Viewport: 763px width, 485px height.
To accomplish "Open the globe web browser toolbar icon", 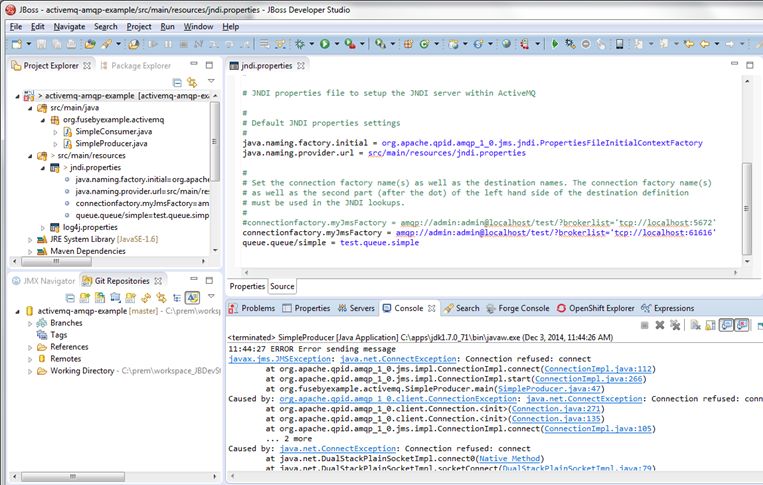I will click(507, 44).
